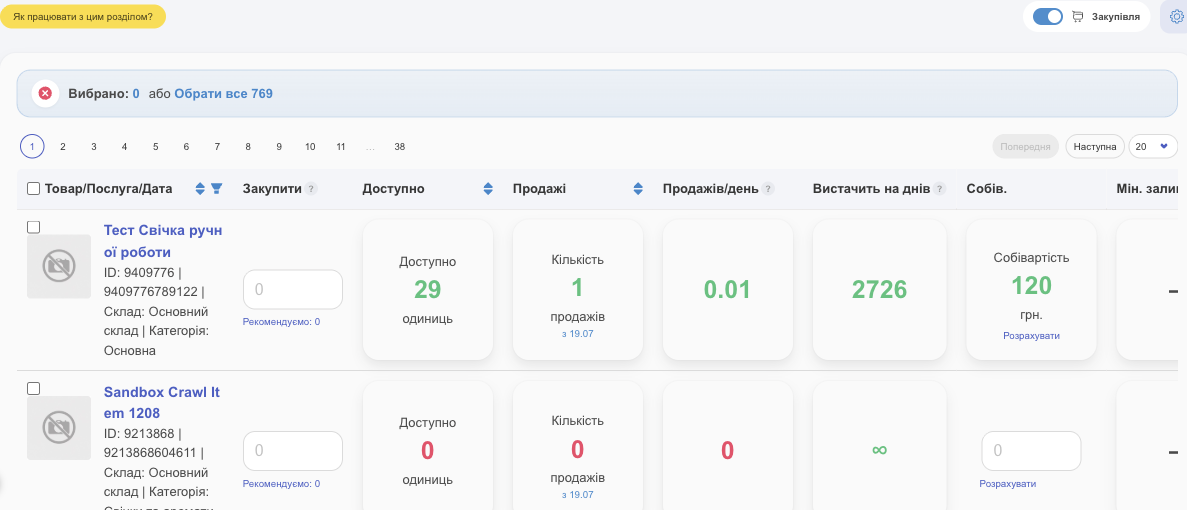
Task: Open the filter funnel in Товар column
Action: pos(216,188)
